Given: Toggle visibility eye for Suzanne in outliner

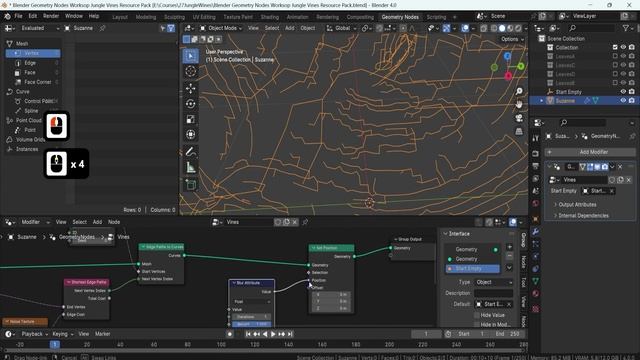Looking at the screenshot, I should click(x=623, y=100).
